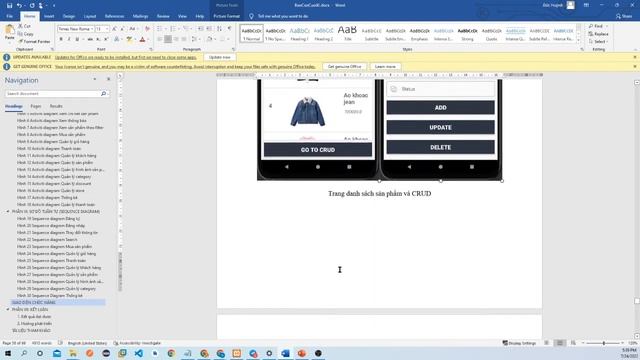Decrease font size with Shrink Font icon
Screen dimensions: 640x360
[x=122, y=29]
